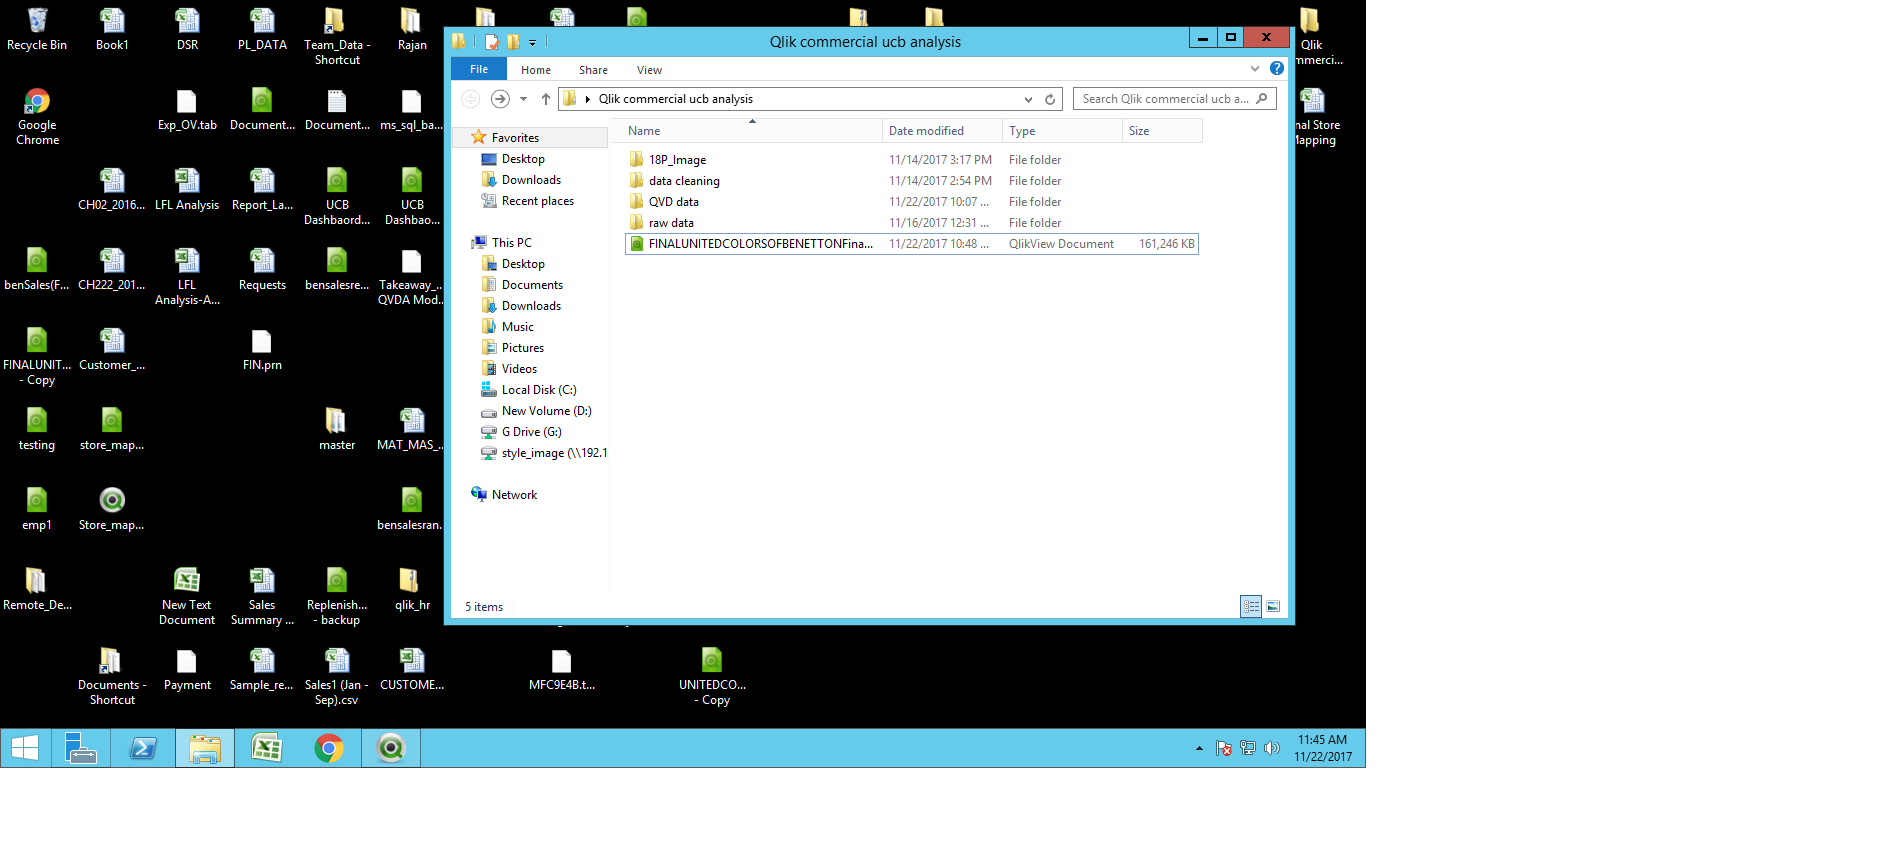Select Local Disk (C:) in navigation pane
The image size is (1894, 854).
[x=538, y=390]
